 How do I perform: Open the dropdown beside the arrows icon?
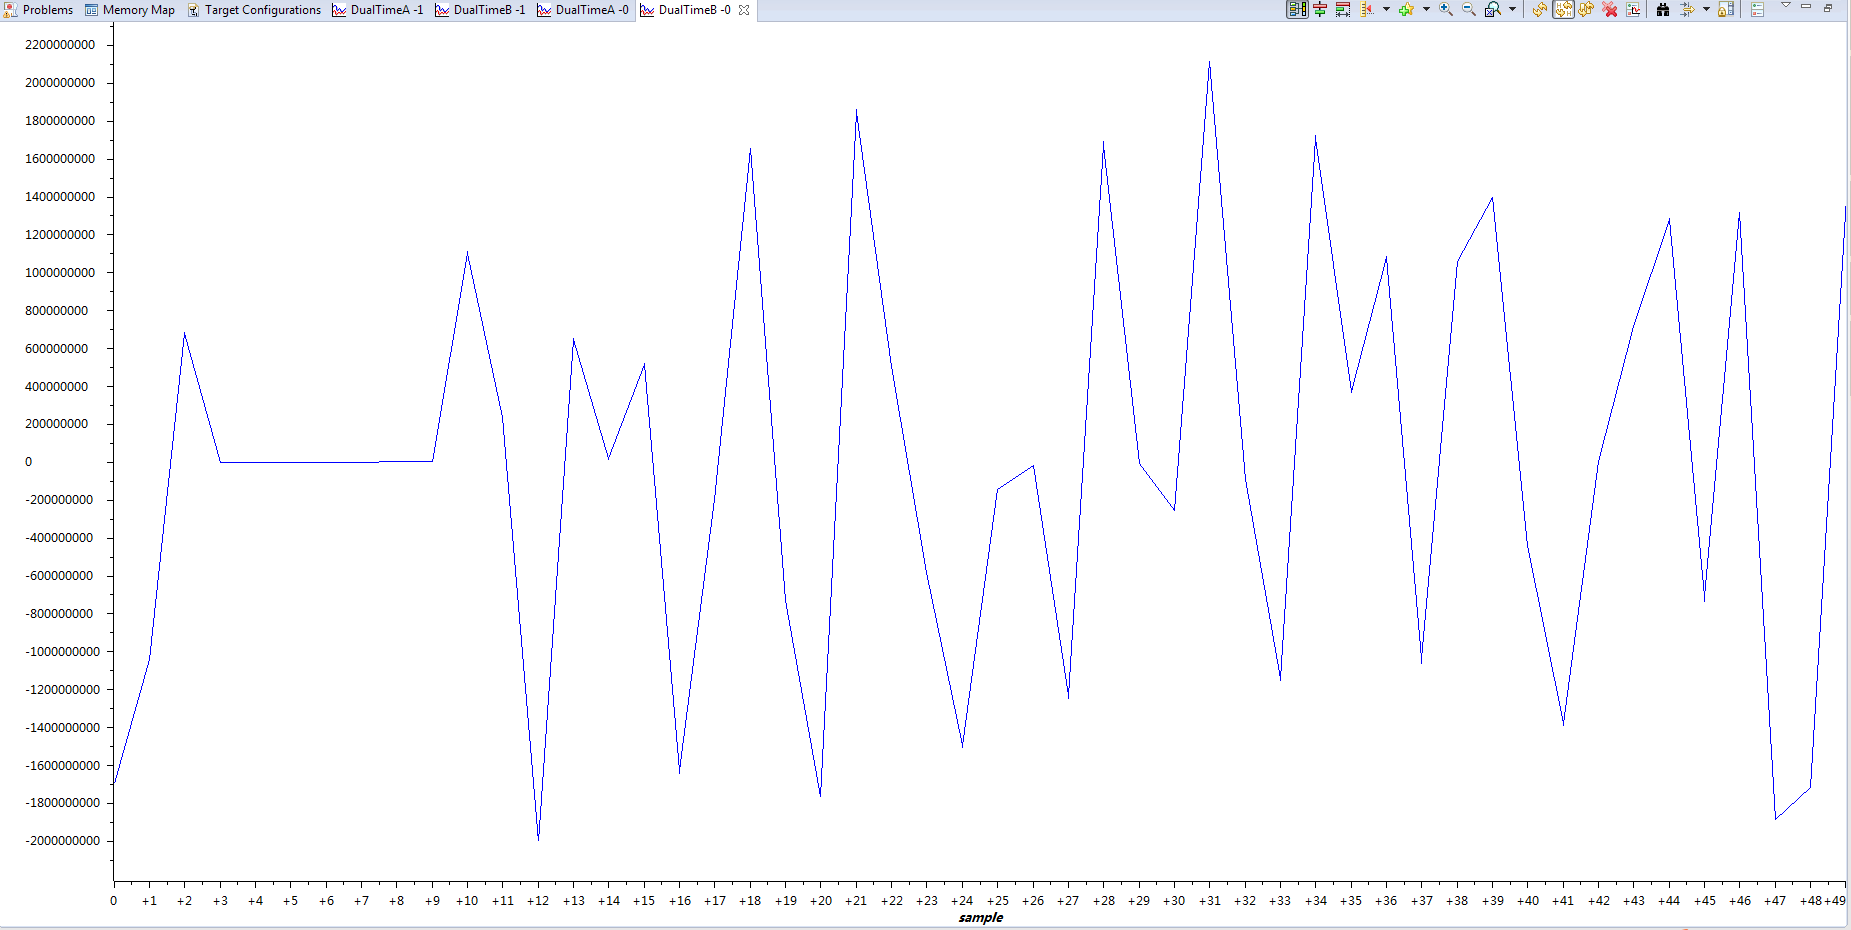pos(1706,9)
